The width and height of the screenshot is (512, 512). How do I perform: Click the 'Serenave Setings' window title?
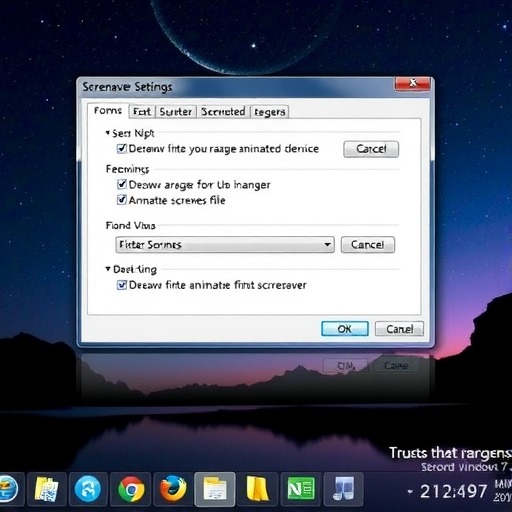pos(127,87)
